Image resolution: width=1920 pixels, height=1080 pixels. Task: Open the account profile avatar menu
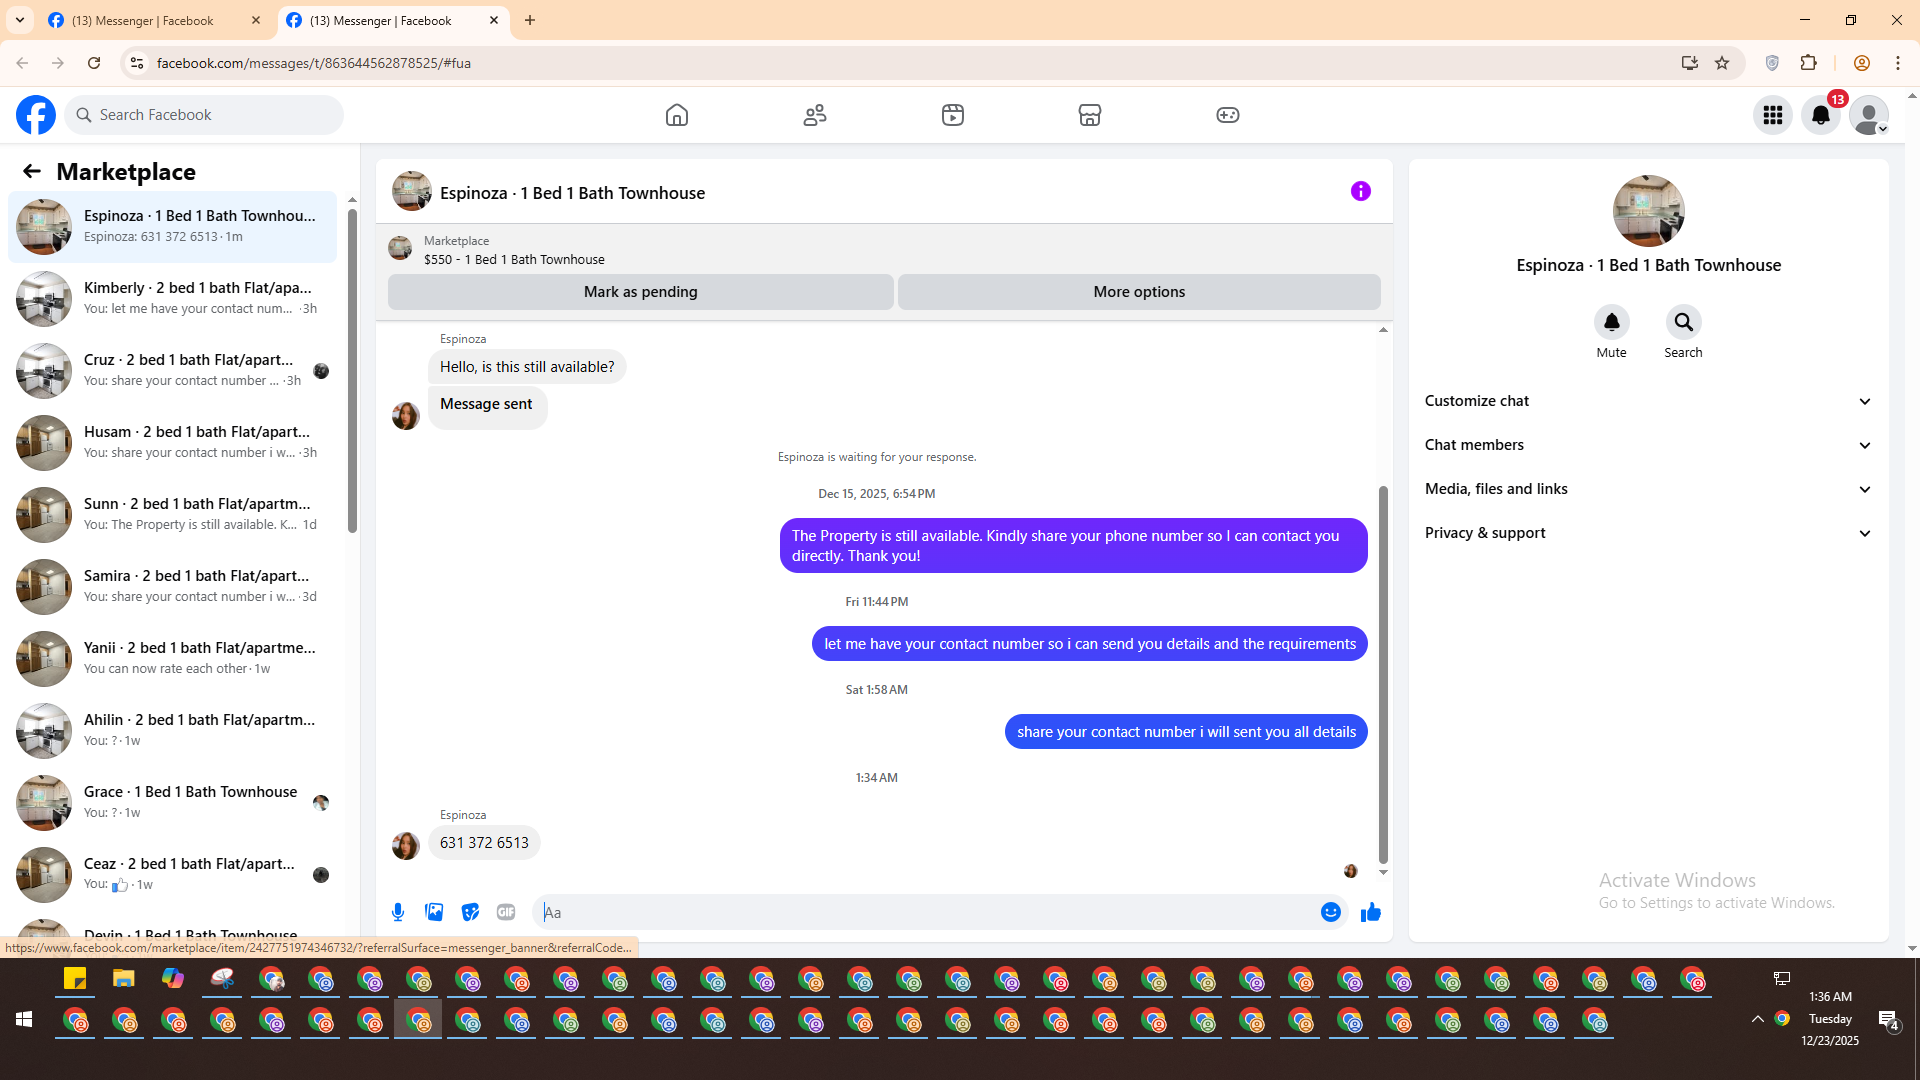click(x=1869, y=115)
